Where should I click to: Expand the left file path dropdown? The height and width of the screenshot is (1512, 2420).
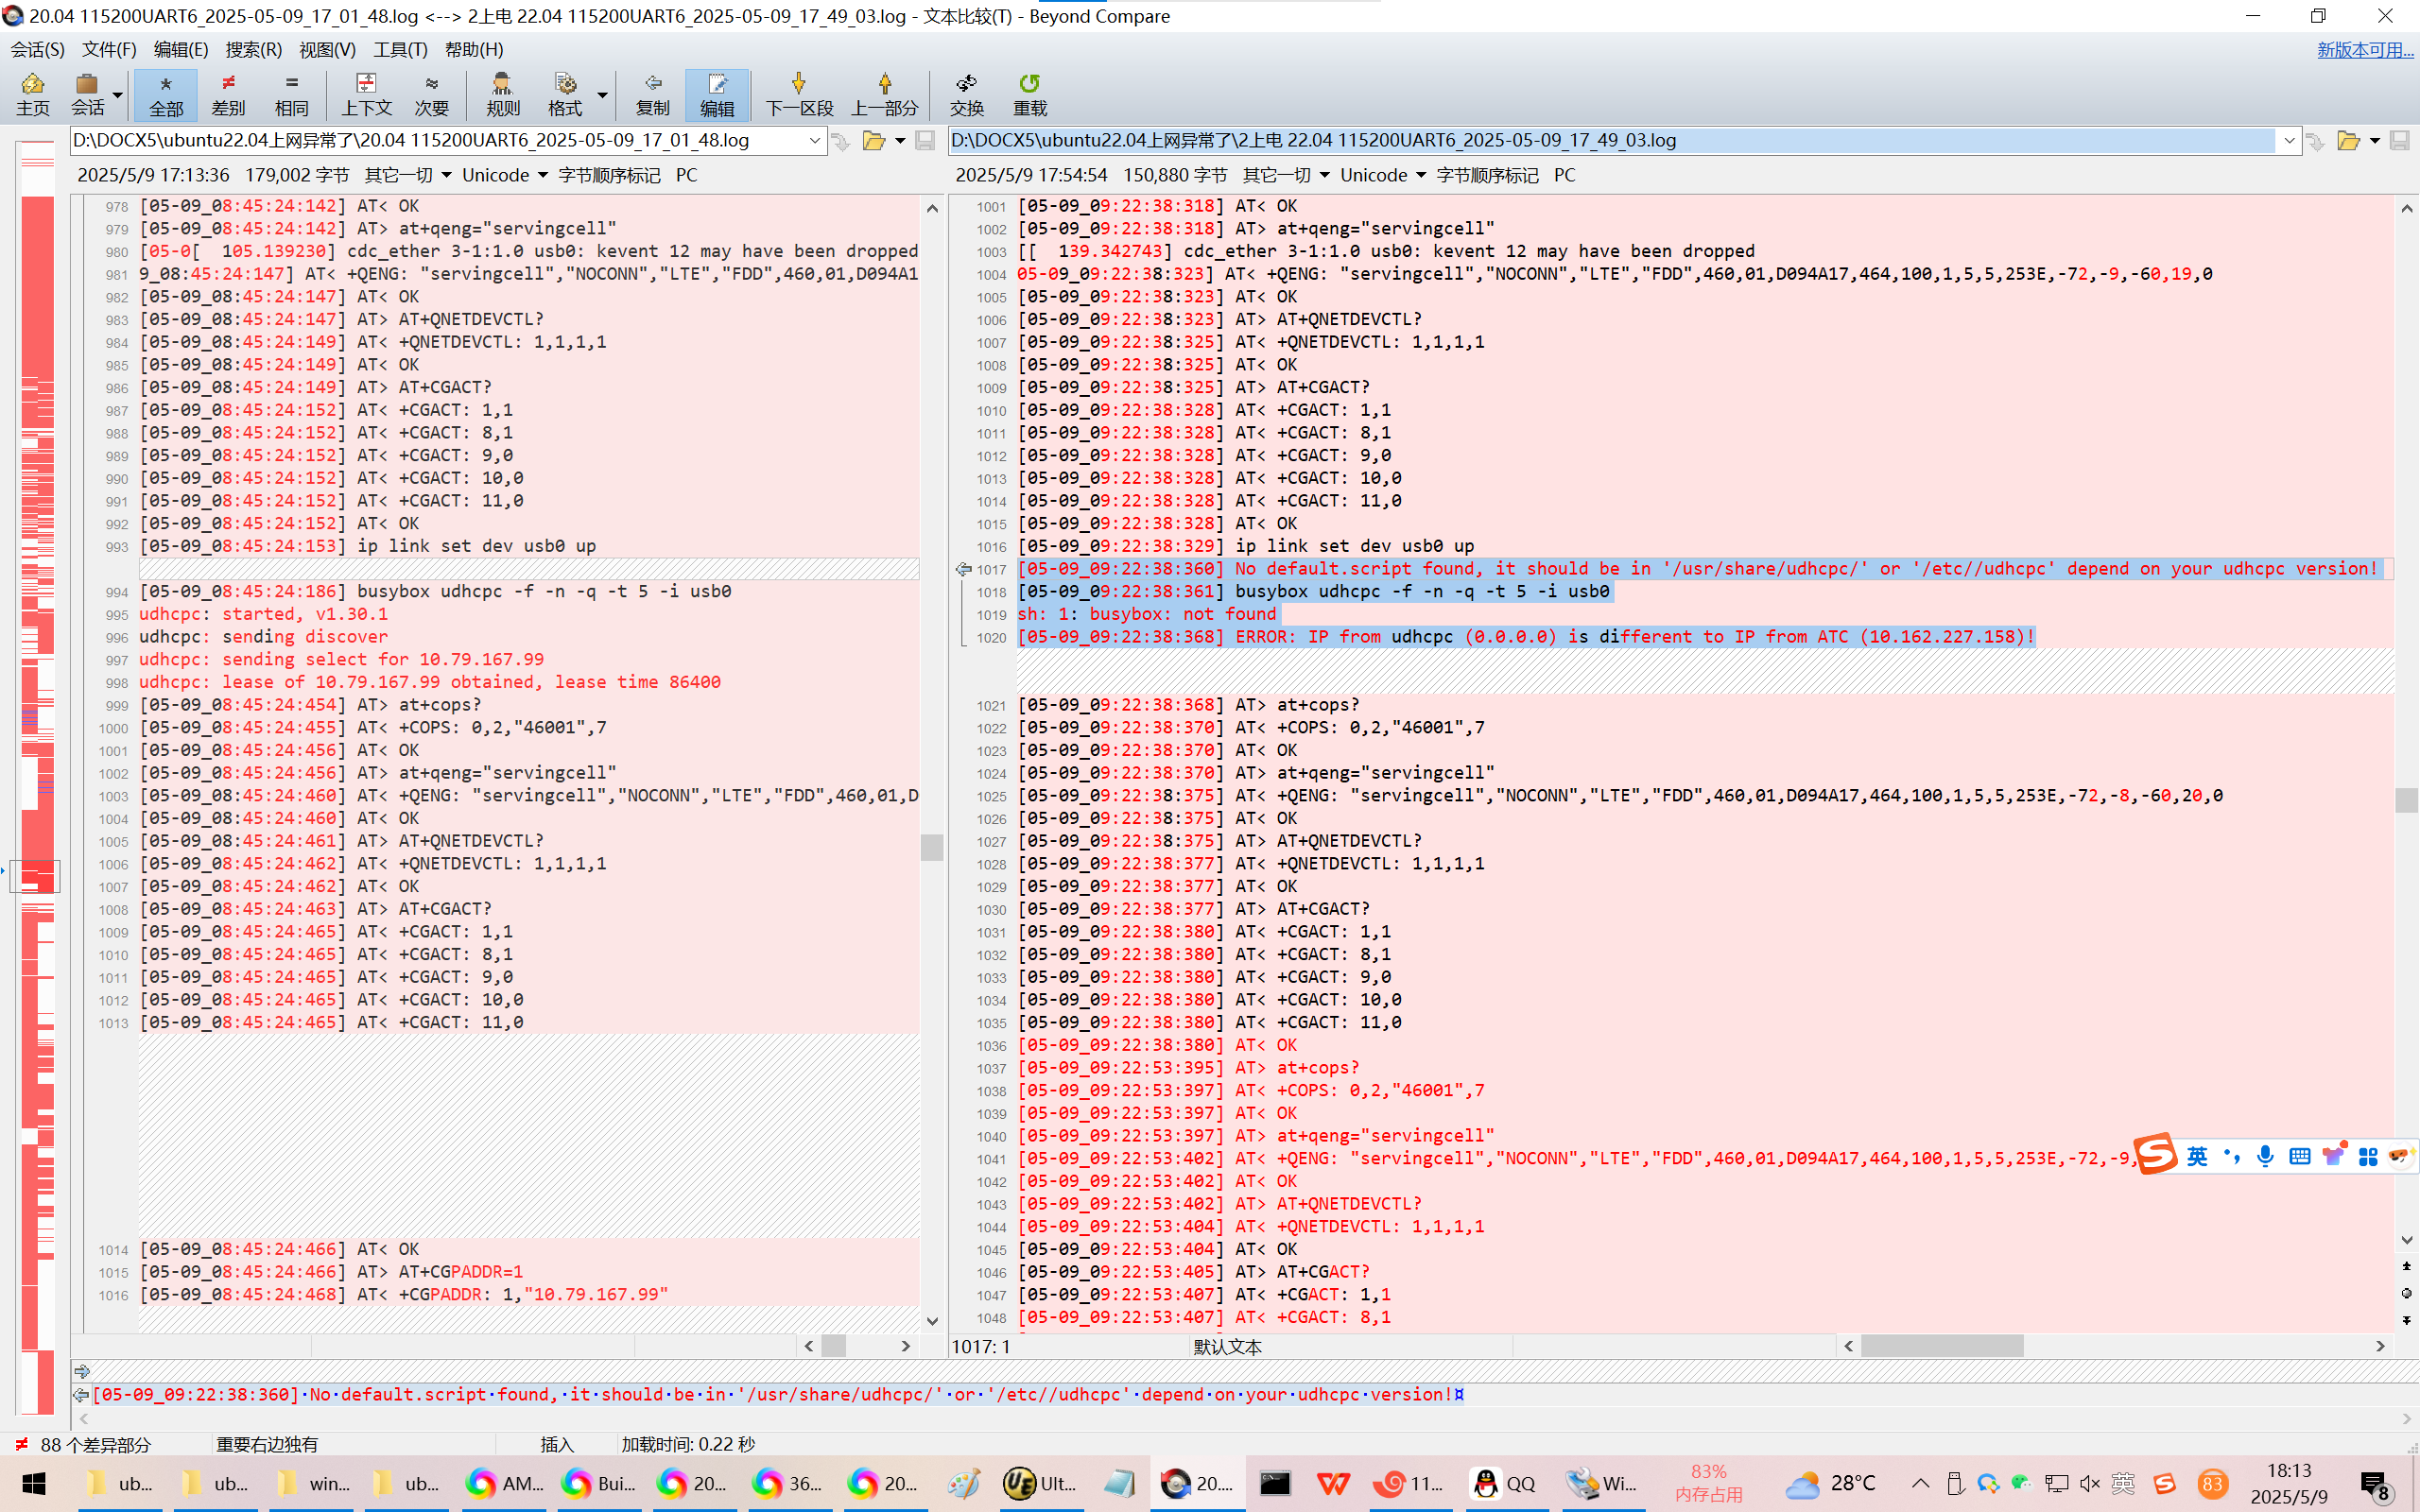pos(815,141)
